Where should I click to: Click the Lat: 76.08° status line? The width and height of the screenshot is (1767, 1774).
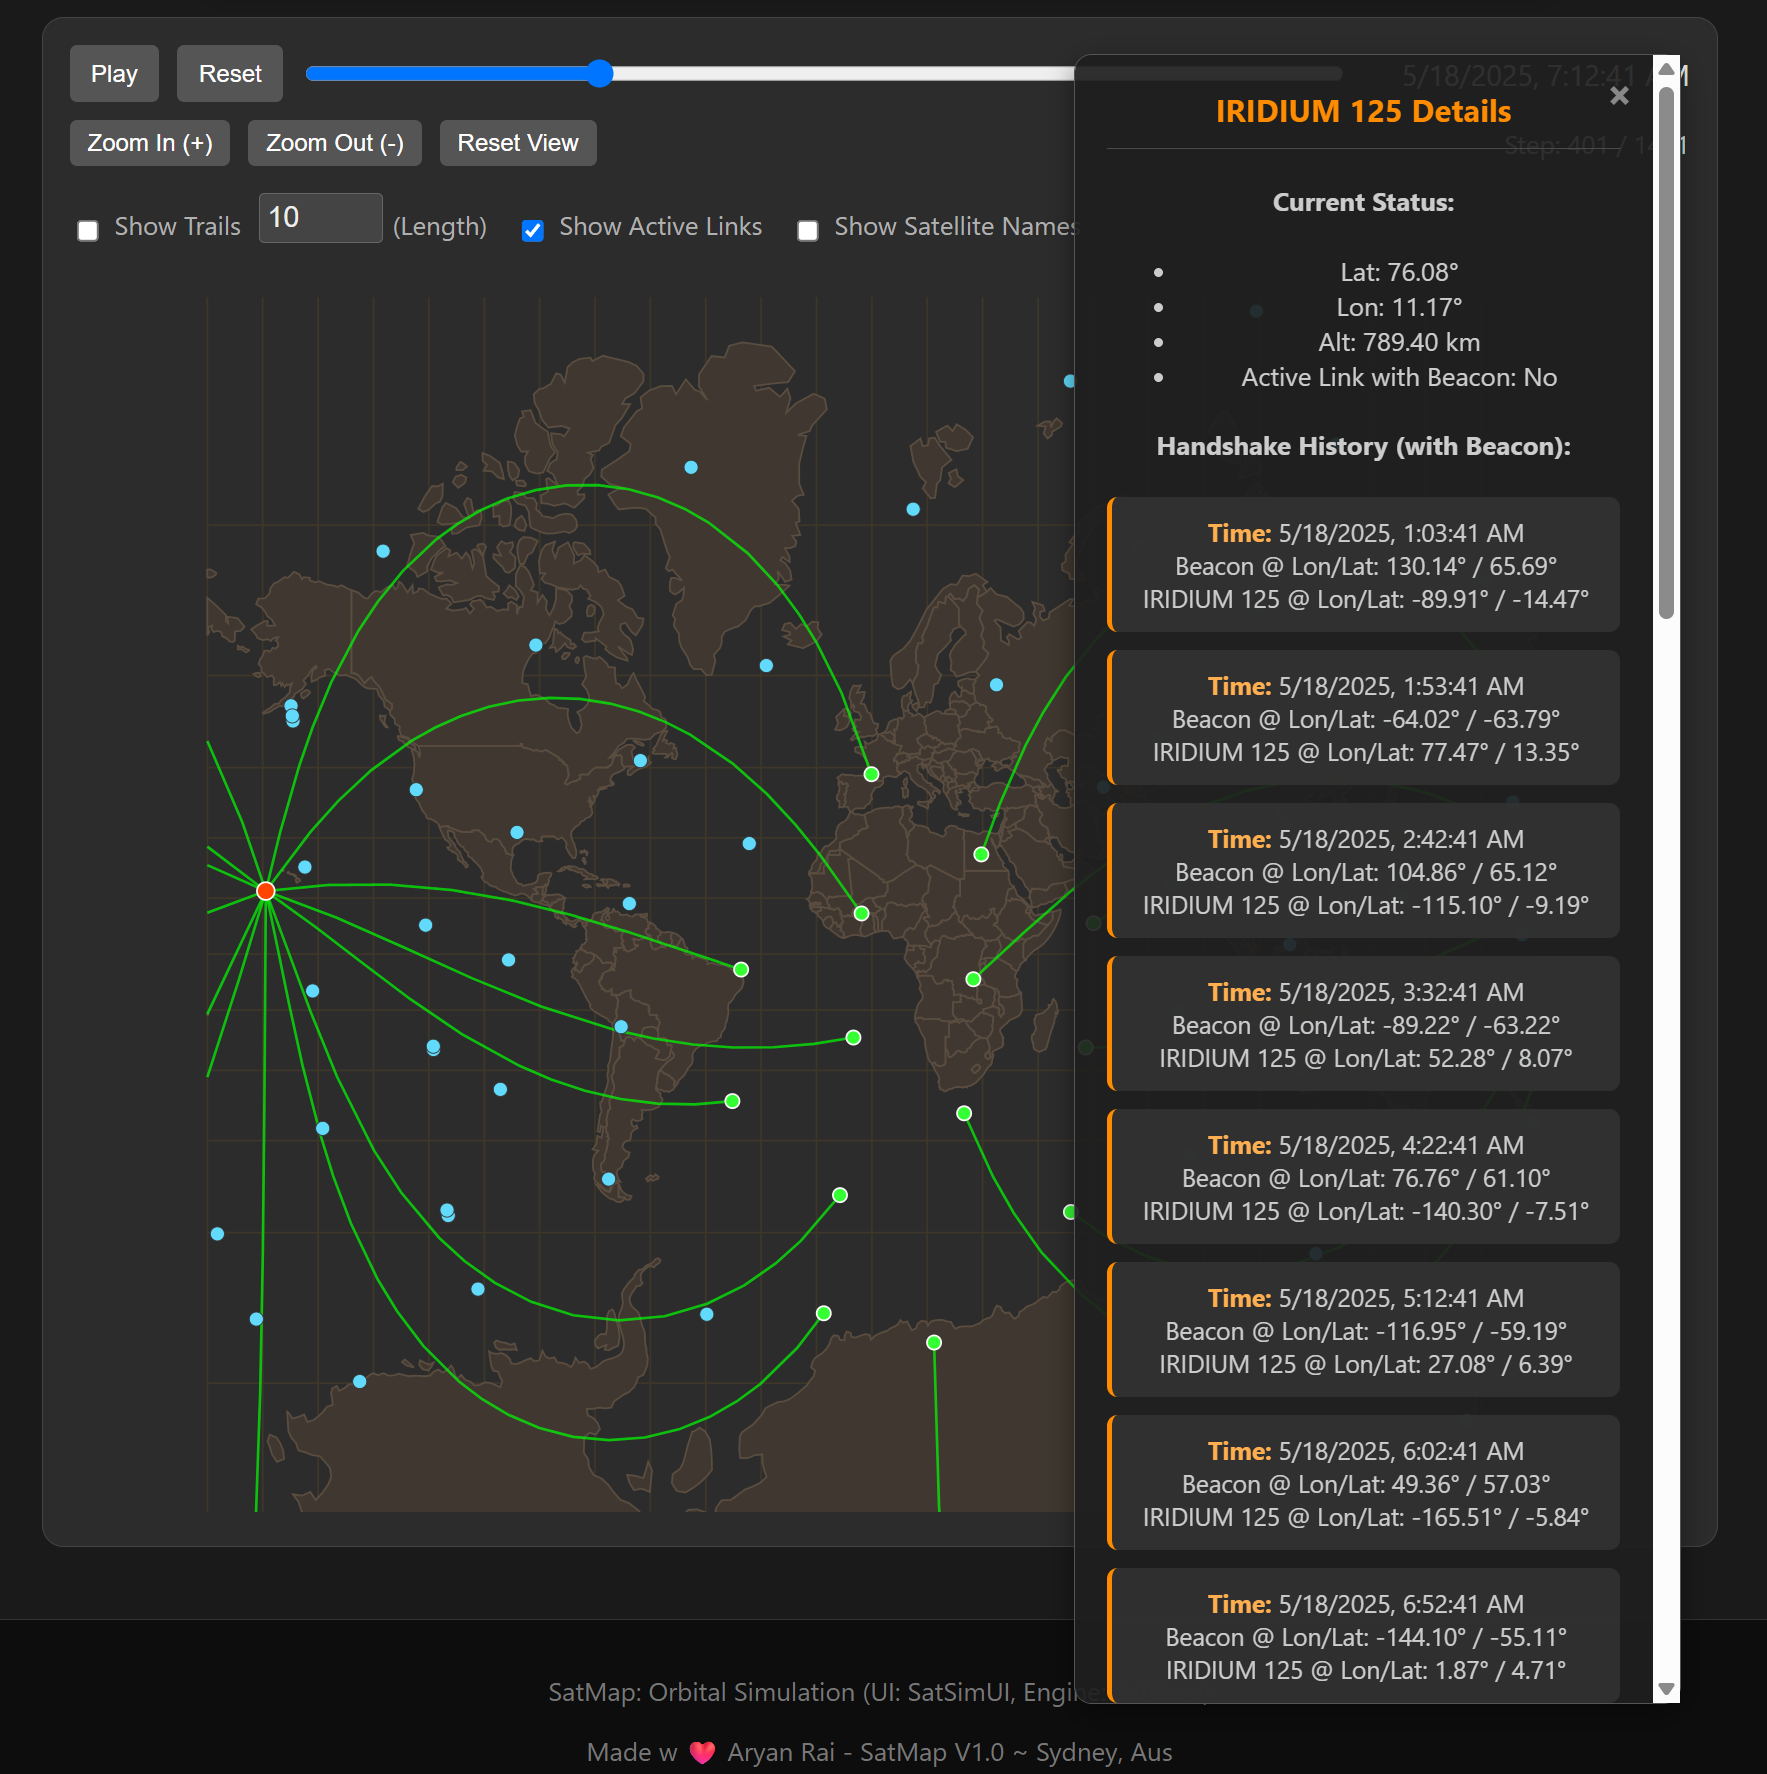1399,272
